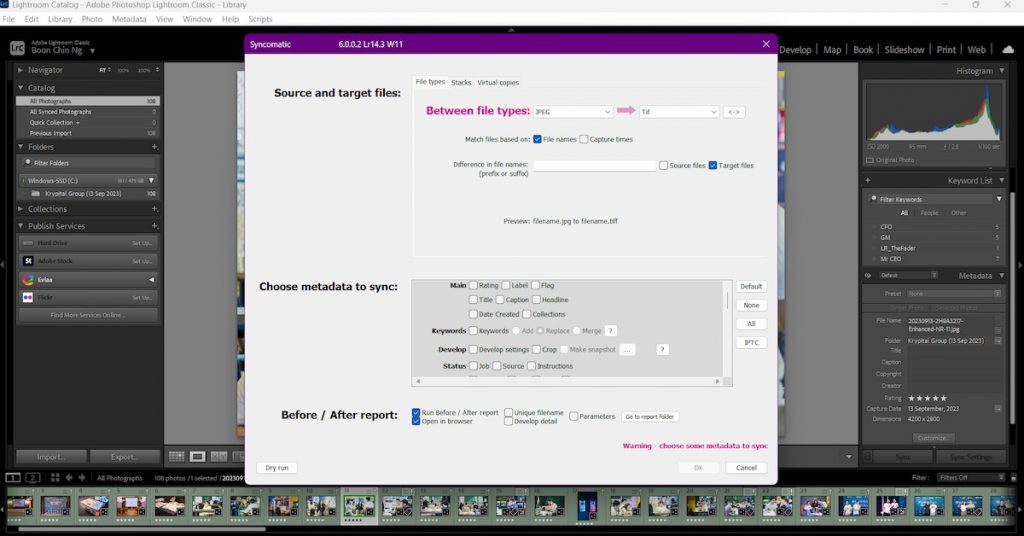Screen dimensions: 1024x536
Task: Expand the Navigator panel
Action: click(x=20, y=70)
